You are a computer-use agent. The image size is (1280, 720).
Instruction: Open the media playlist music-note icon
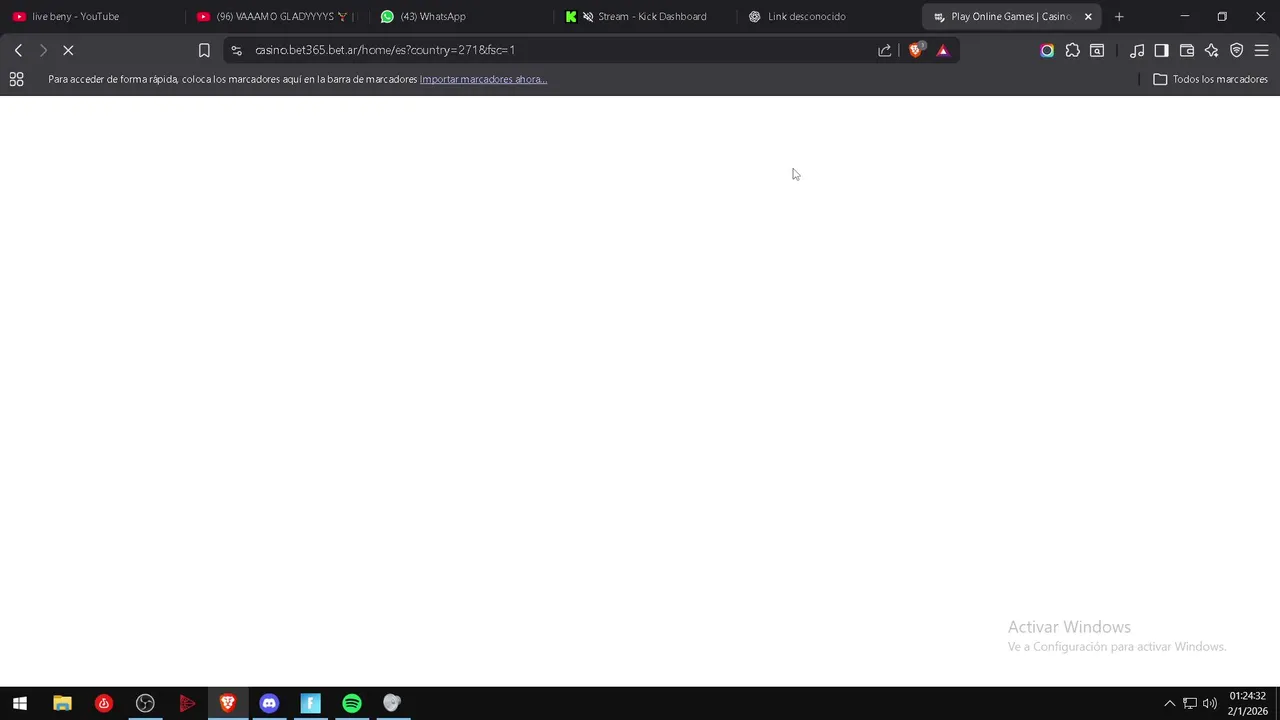pyautogui.click(x=1137, y=50)
